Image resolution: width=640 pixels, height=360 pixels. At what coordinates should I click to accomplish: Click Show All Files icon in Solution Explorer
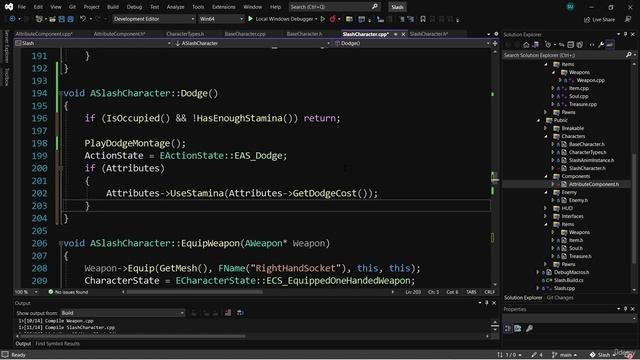point(580,45)
